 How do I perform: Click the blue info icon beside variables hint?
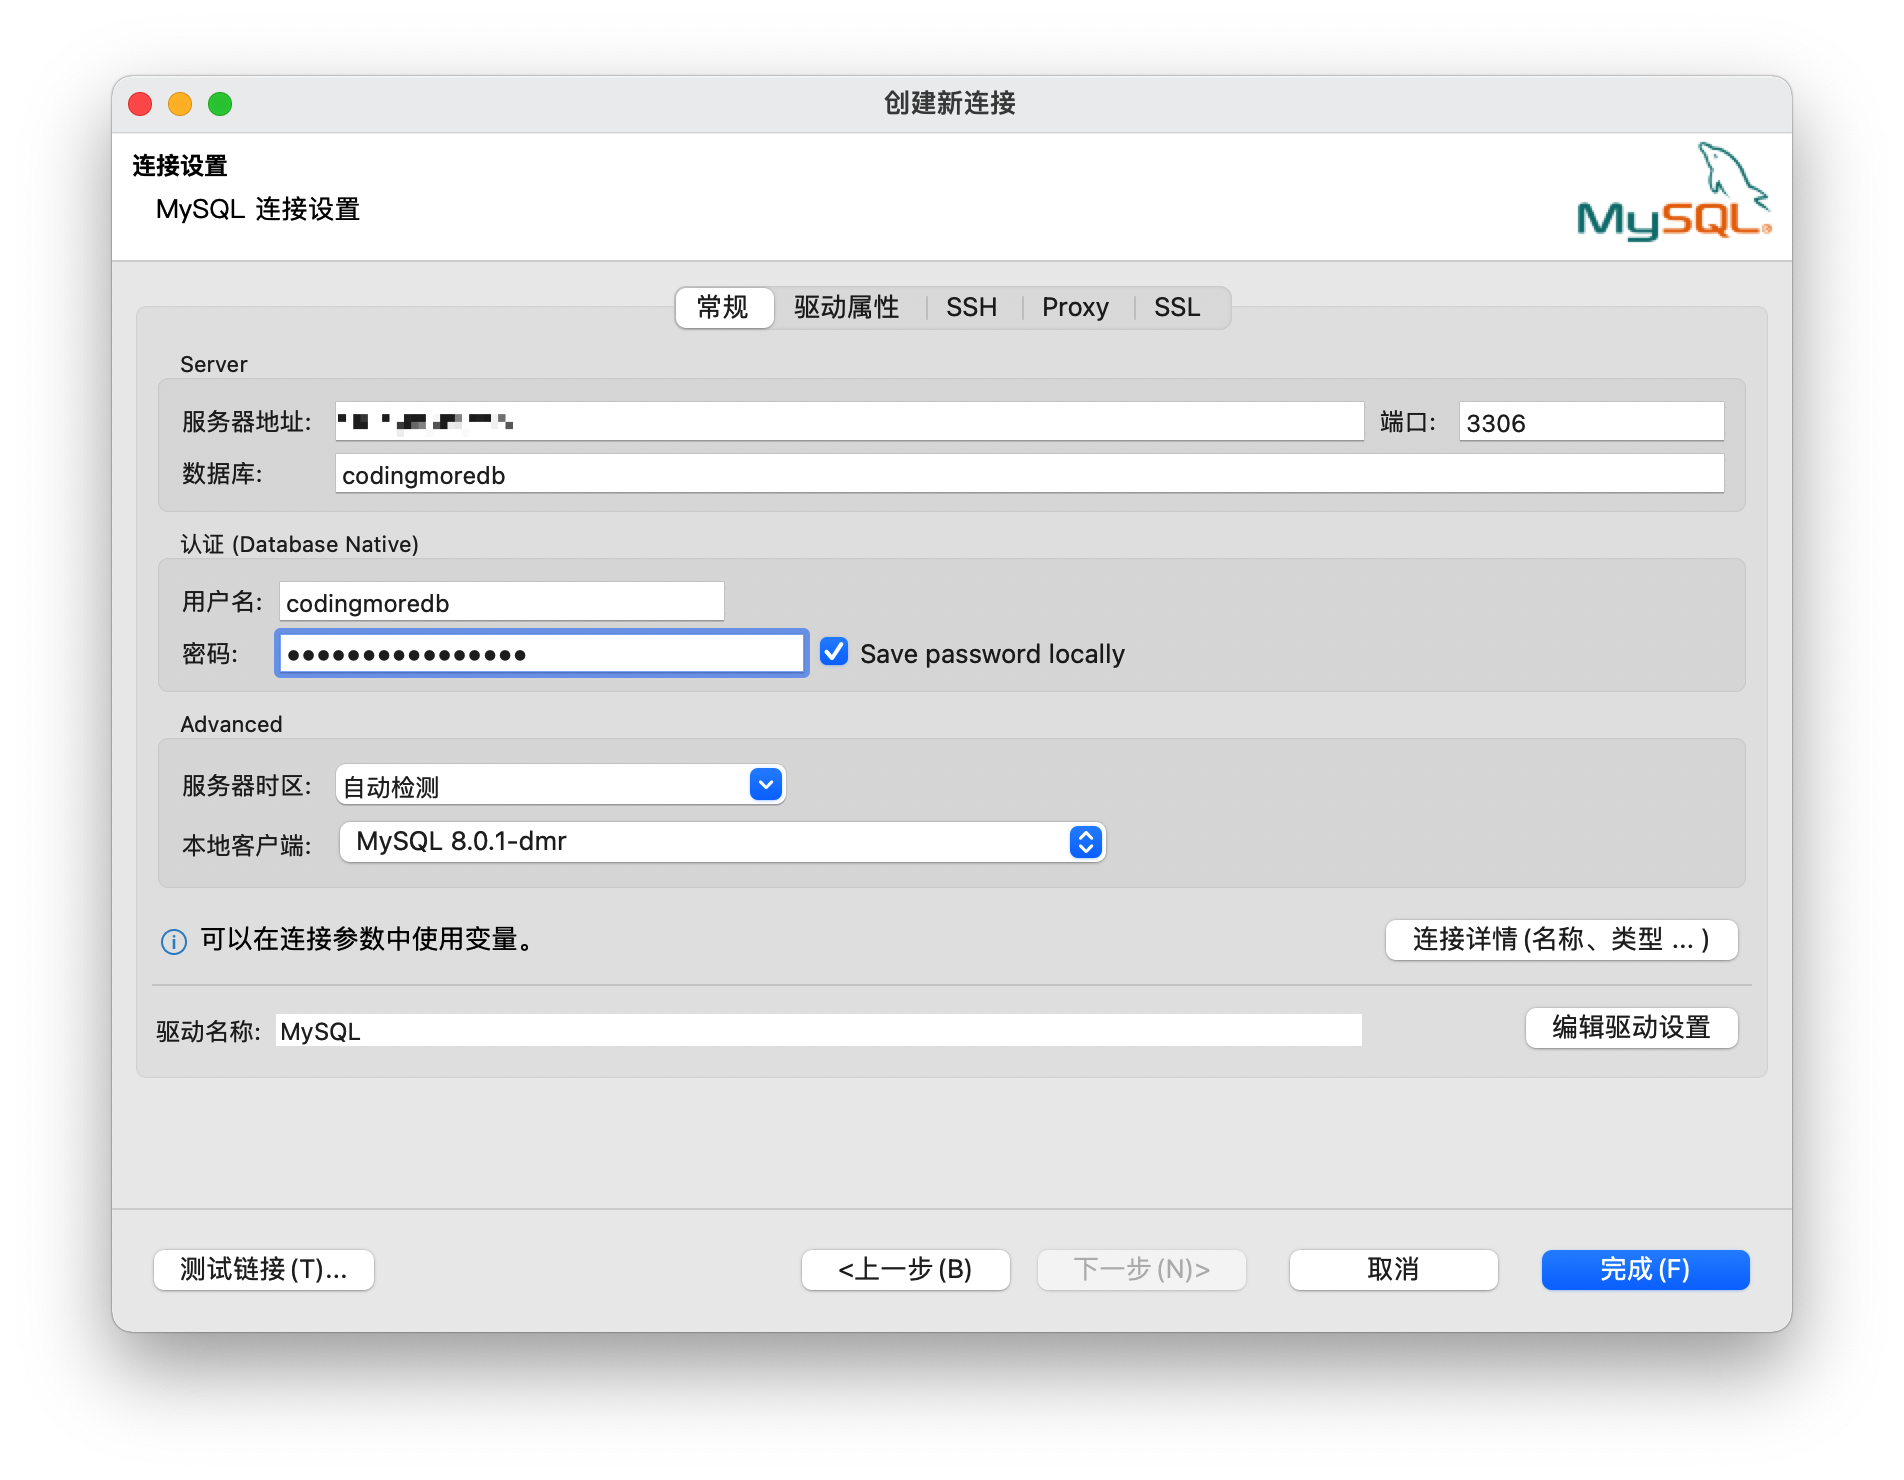tap(174, 941)
